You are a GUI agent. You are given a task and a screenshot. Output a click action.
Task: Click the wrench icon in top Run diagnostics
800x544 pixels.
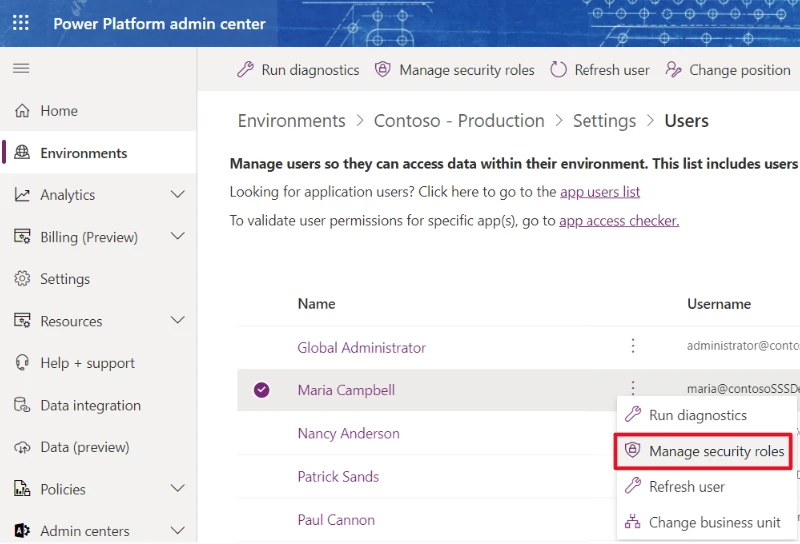(245, 69)
